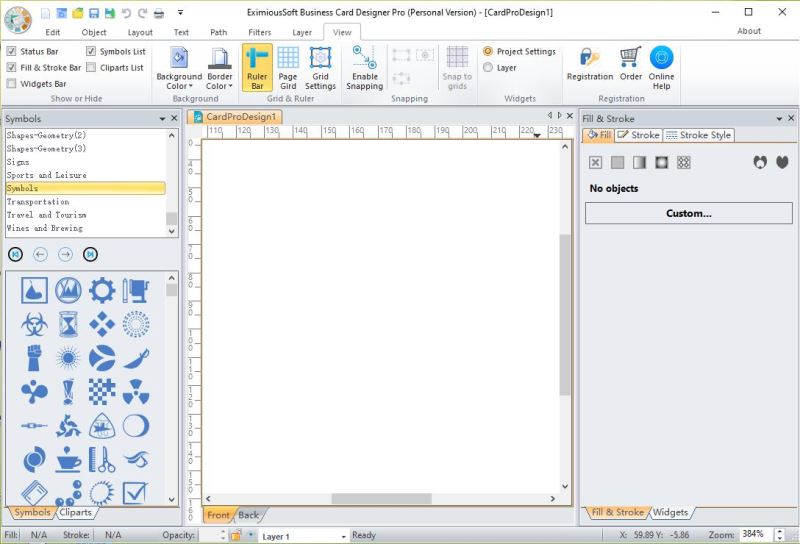Click the Zoom percentage field

point(757,535)
